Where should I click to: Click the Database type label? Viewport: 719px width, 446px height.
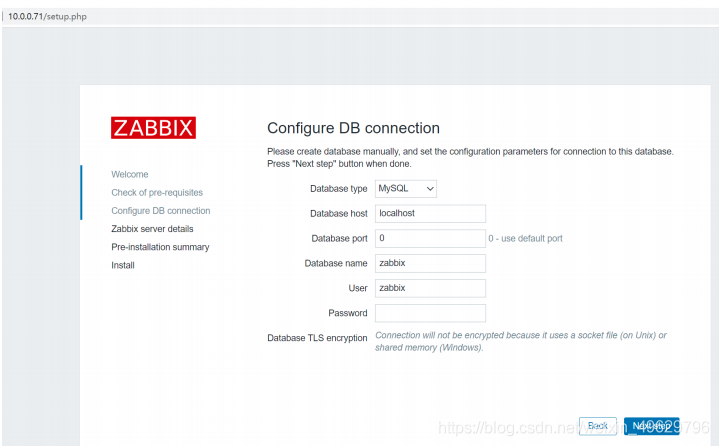coord(338,188)
